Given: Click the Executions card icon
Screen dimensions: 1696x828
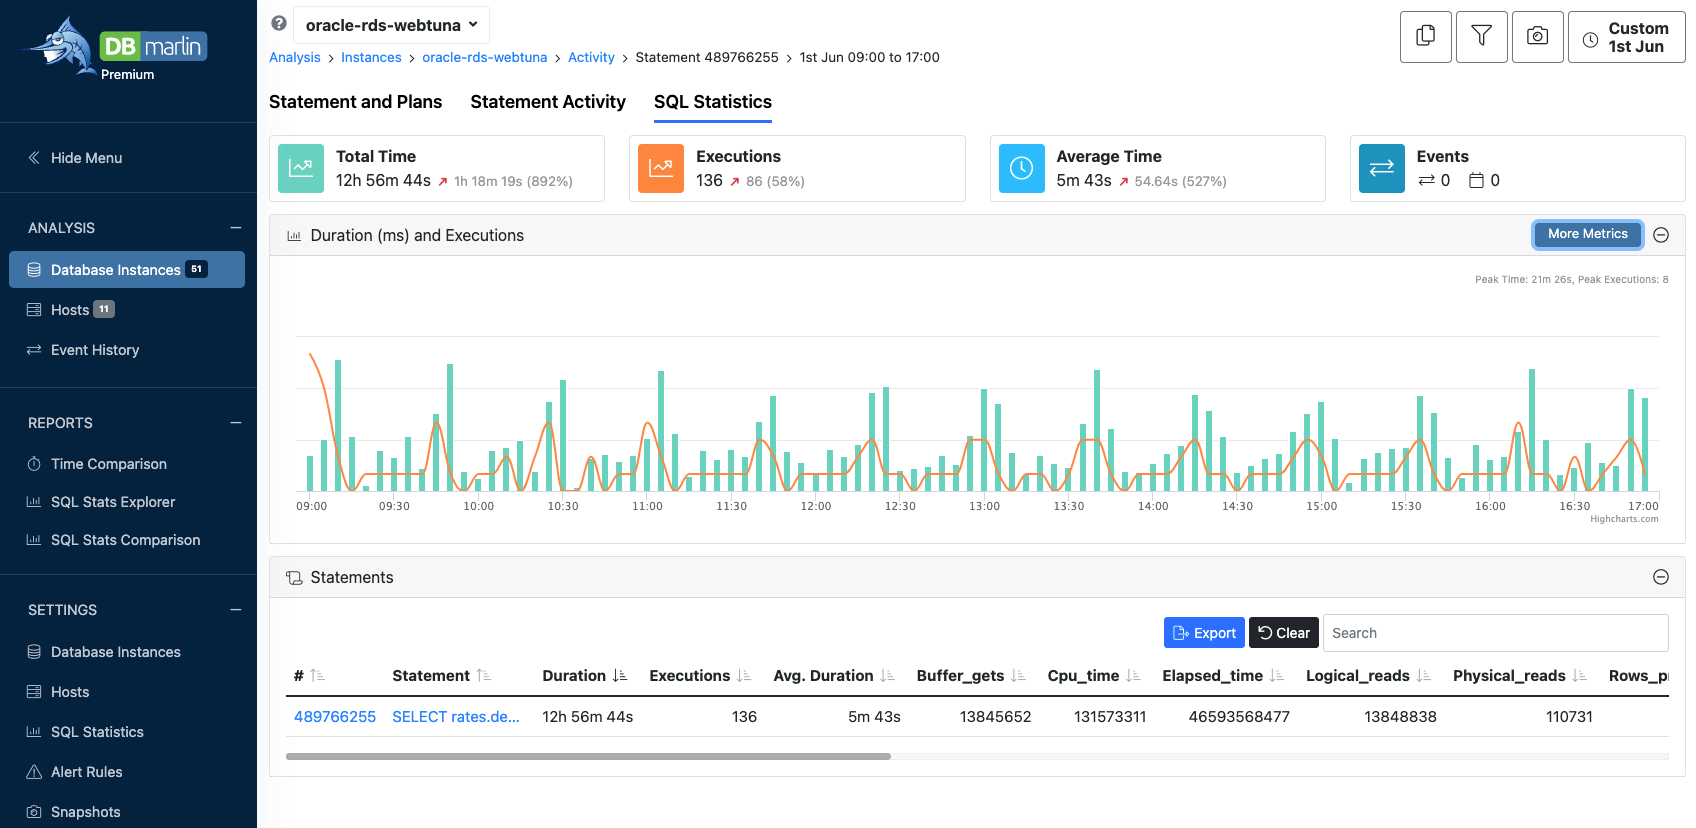Looking at the screenshot, I should (661, 168).
